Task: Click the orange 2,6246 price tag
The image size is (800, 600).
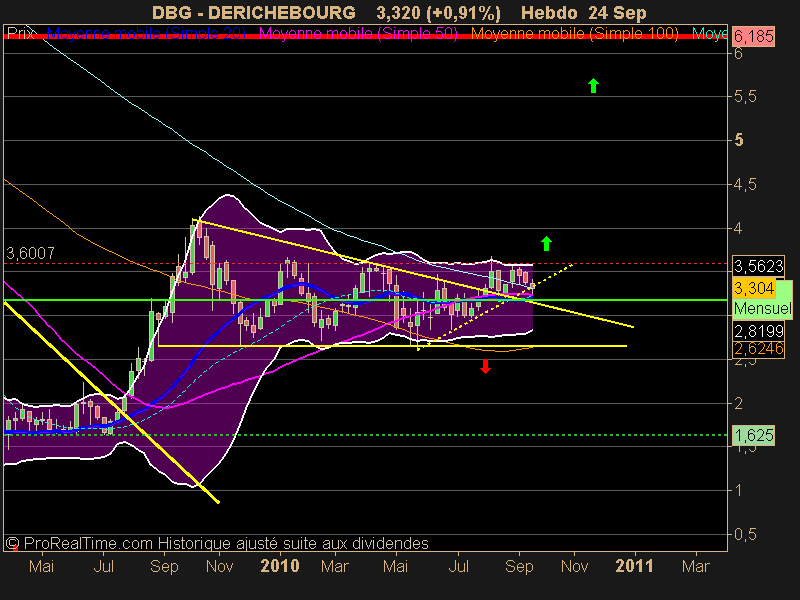Action: (x=758, y=349)
